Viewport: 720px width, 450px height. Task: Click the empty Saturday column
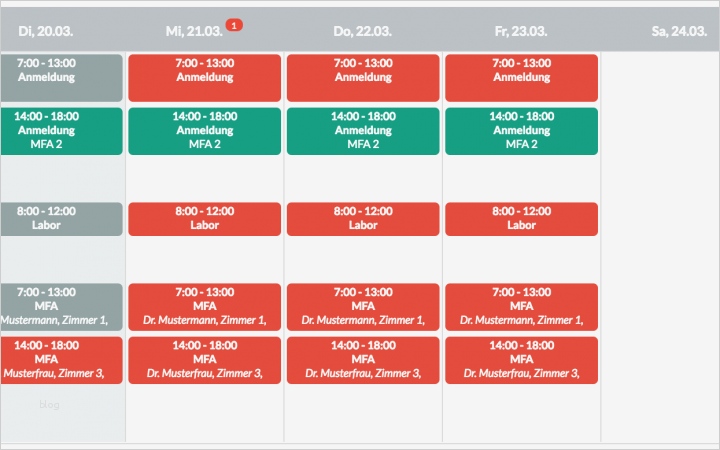(x=660, y=250)
